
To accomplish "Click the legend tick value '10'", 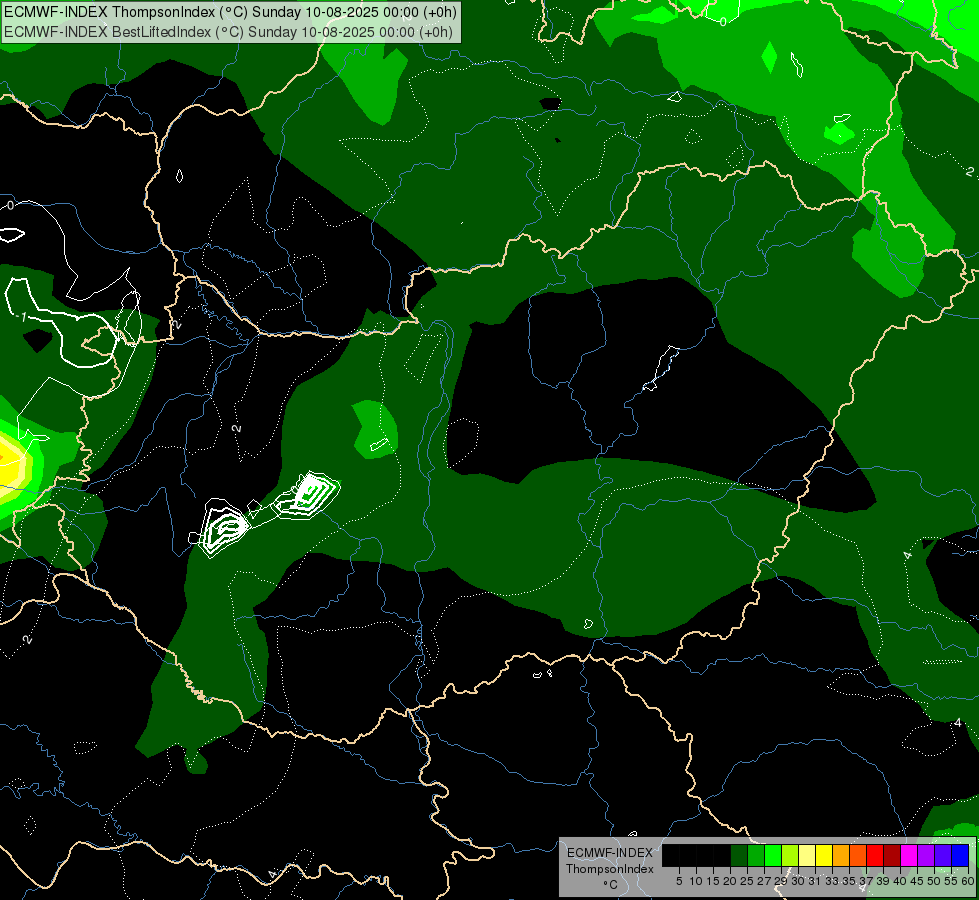I will point(696,881).
